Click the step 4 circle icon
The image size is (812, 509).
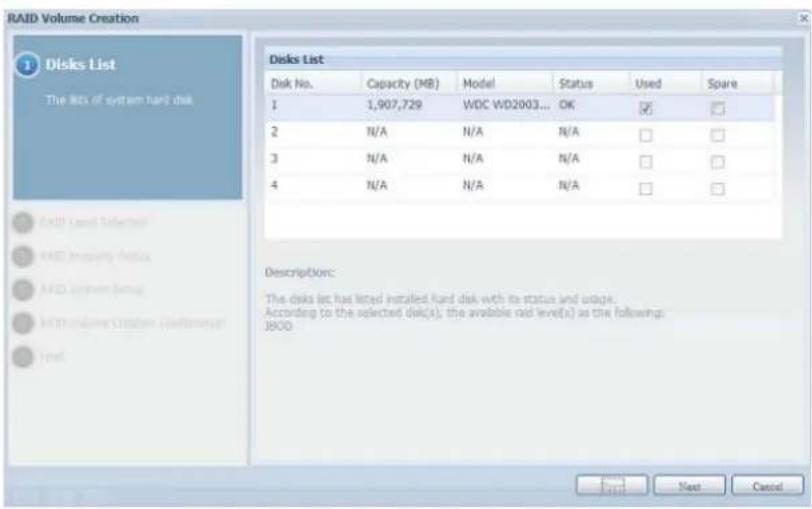(23, 290)
